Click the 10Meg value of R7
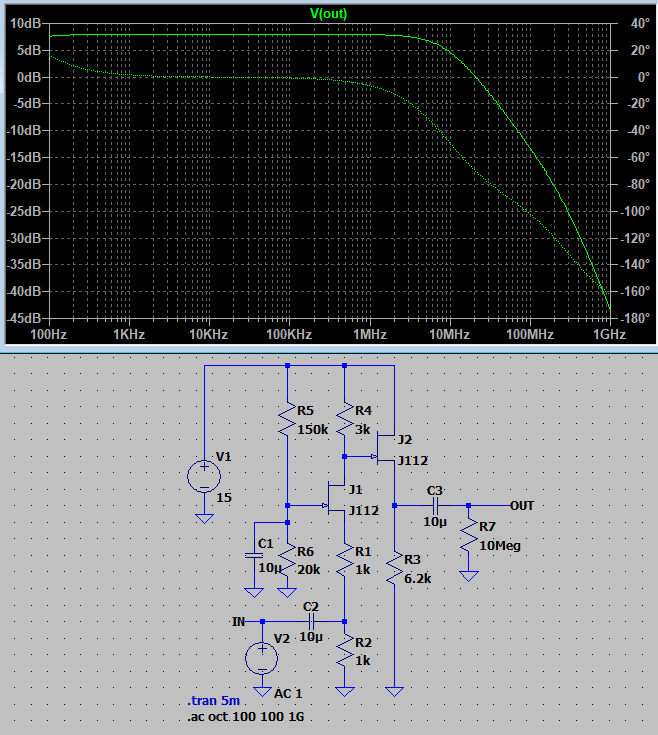Viewport: 658px width, 735px height. (x=500, y=546)
